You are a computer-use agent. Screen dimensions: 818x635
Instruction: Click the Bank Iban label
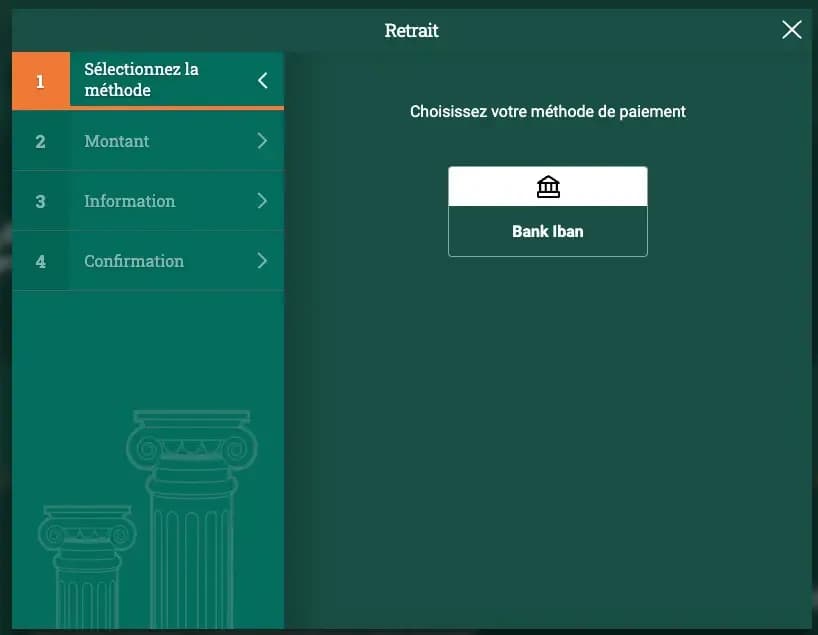pyautogui.click(x=548, y=231)
